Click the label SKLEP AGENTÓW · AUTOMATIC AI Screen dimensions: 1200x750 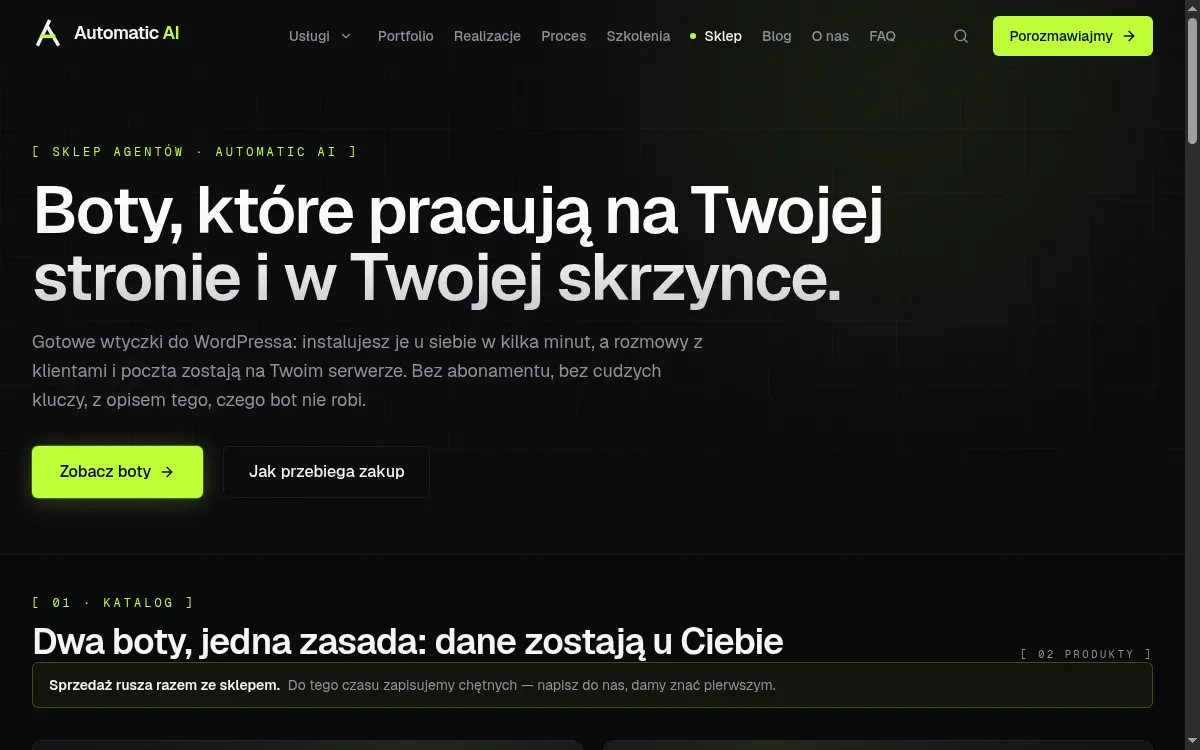pyautogui.click(x=194, y=152)
